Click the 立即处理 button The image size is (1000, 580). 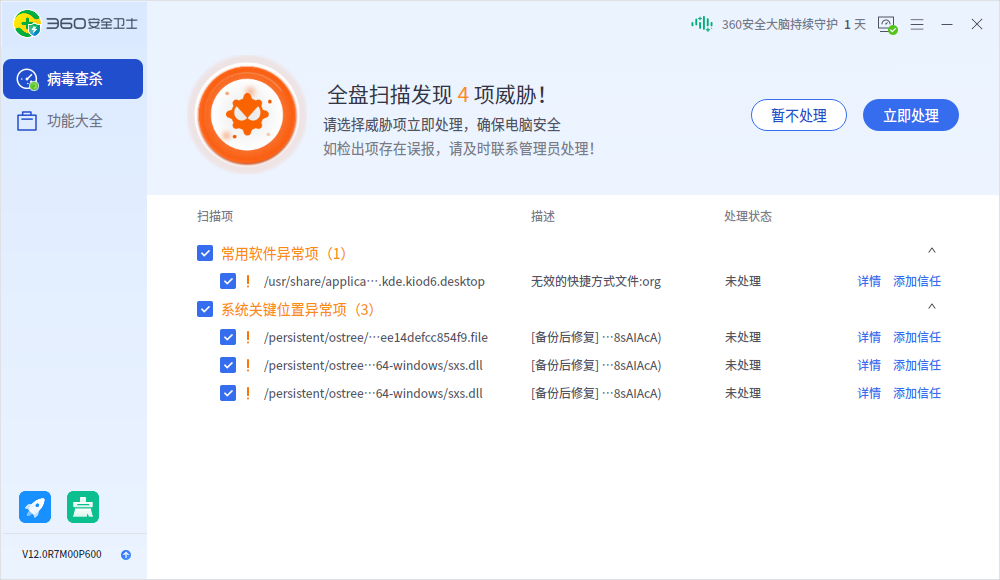pyautogui.click(x=911, y=115)
